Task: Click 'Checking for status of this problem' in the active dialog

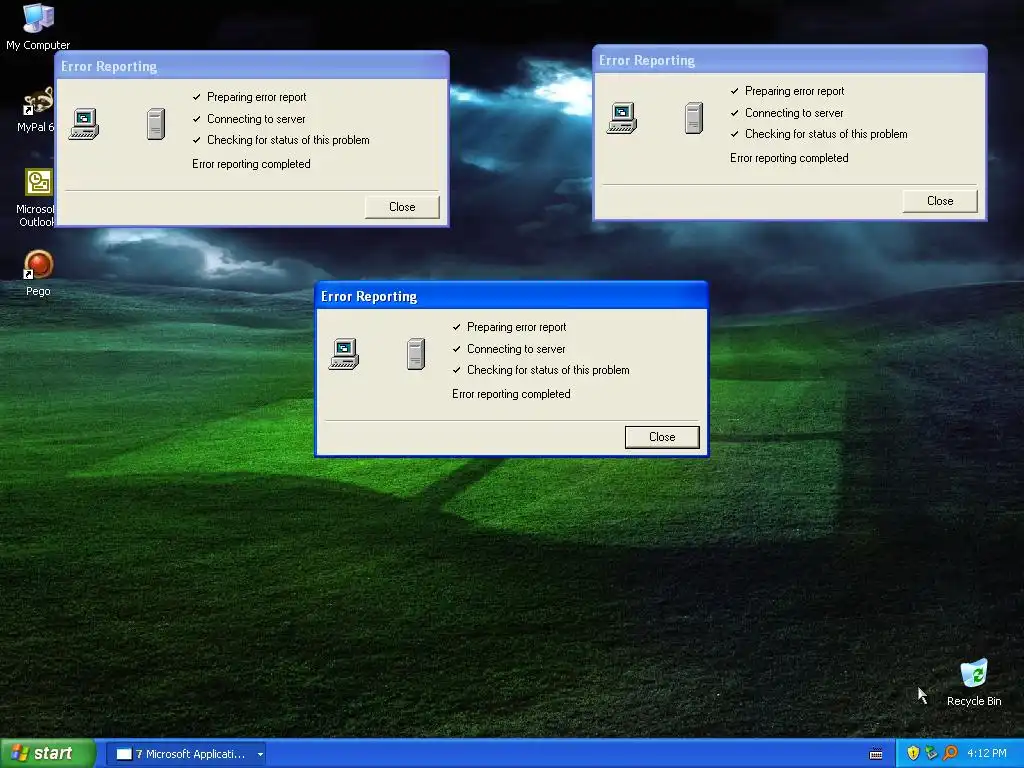Action: click(548, 370)
